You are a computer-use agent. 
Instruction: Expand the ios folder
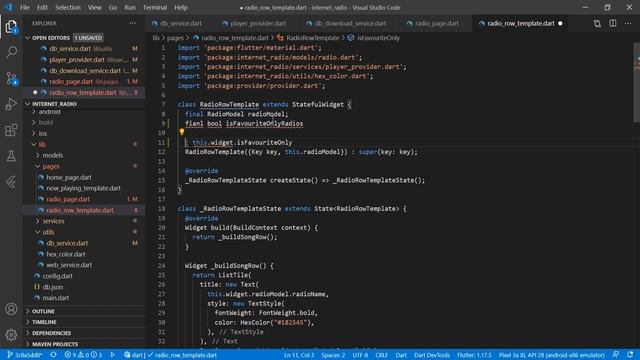point(43,133)
